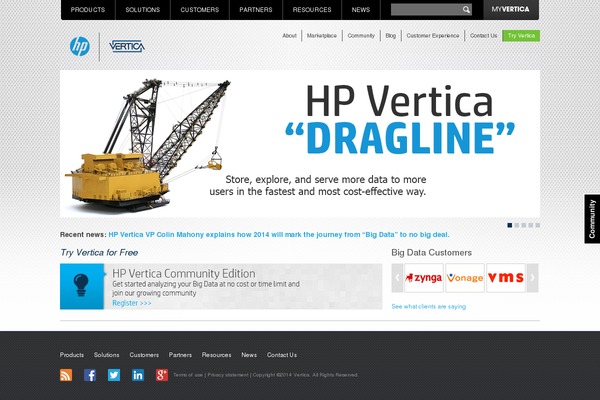Click the lightbulb Community Edition icon
The height and width of the screenshot is (400, 600).
click(82, 286)
